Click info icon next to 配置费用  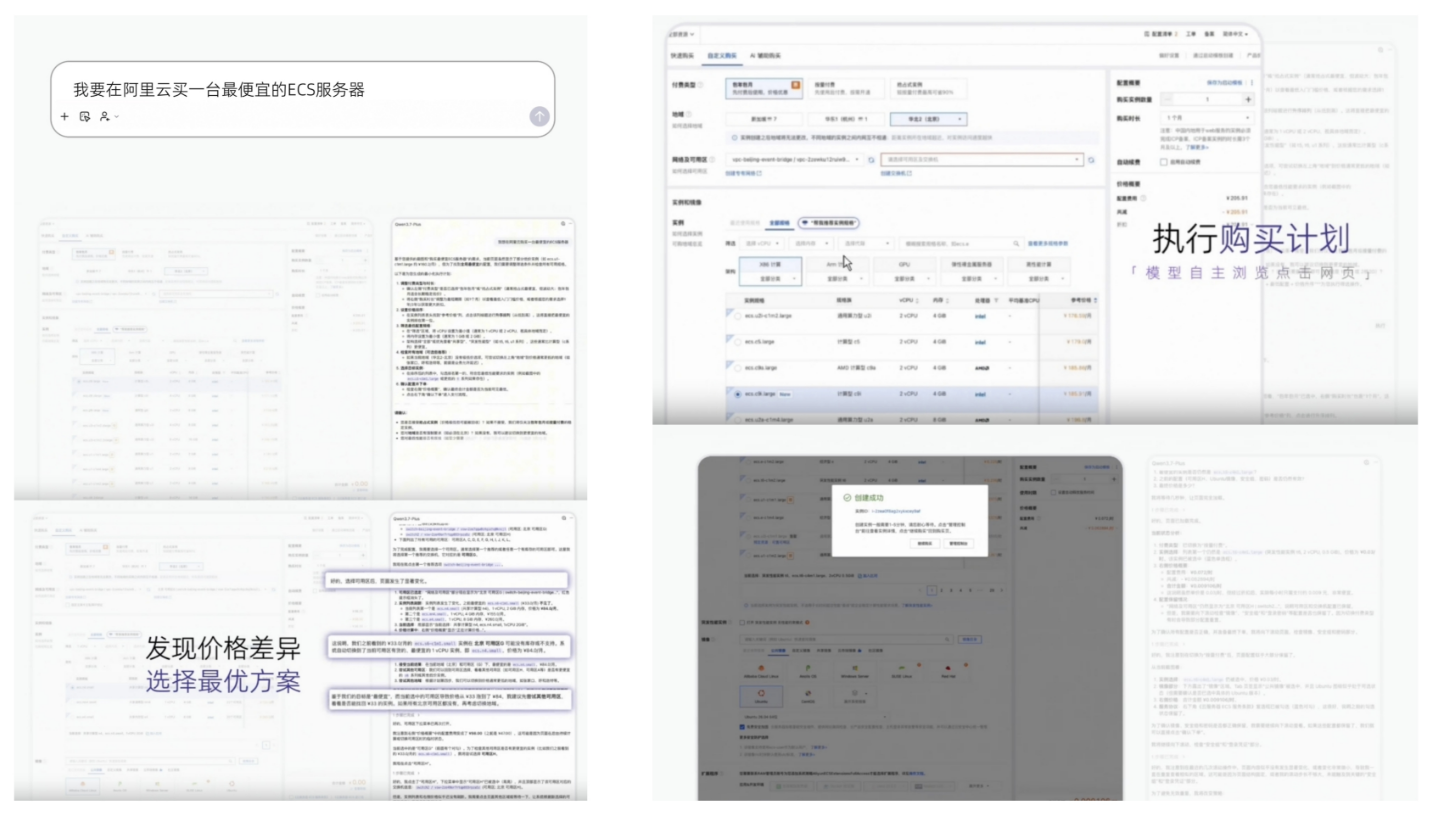click(x=1143, y=198)
